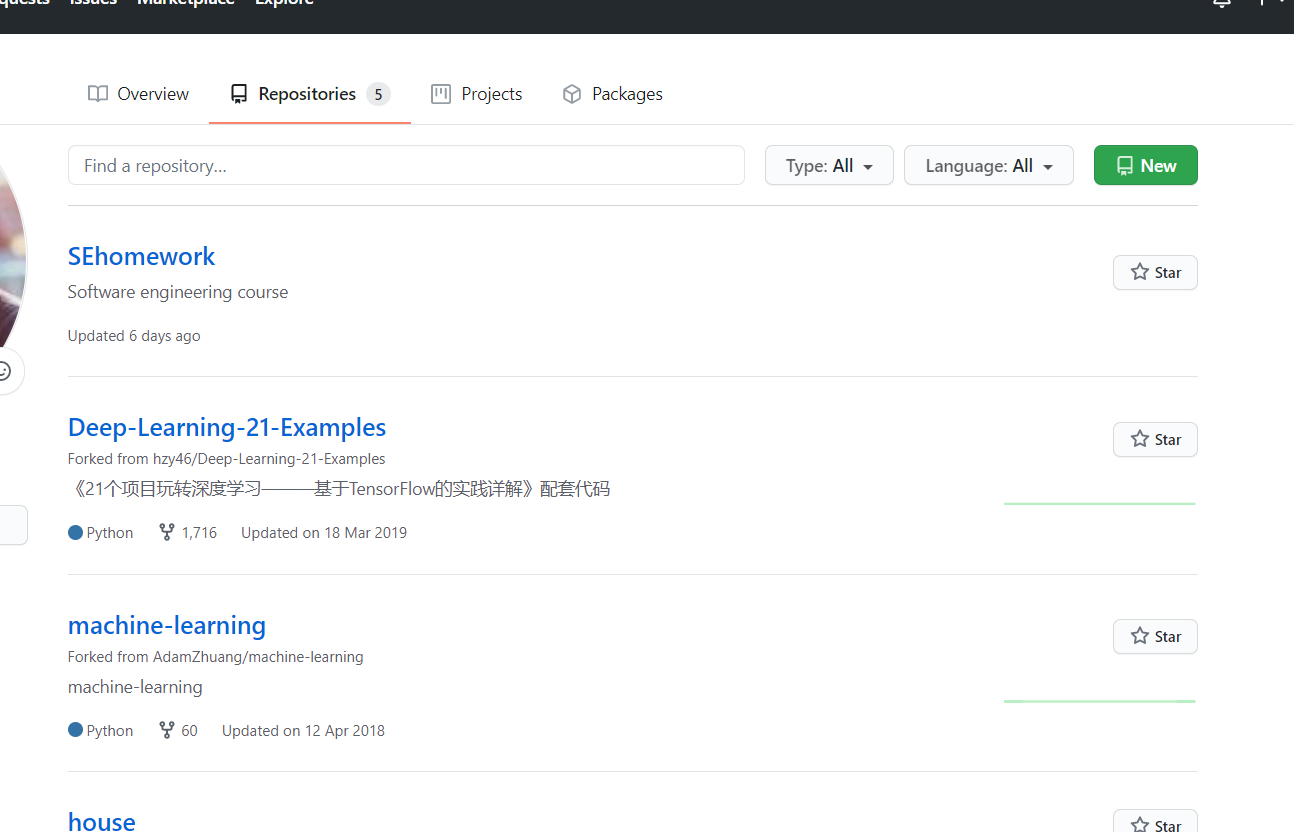Screen dimensions: 1294x832
Task: Click the fork icon on machine-learning repo
Action: tap(166, 730)
